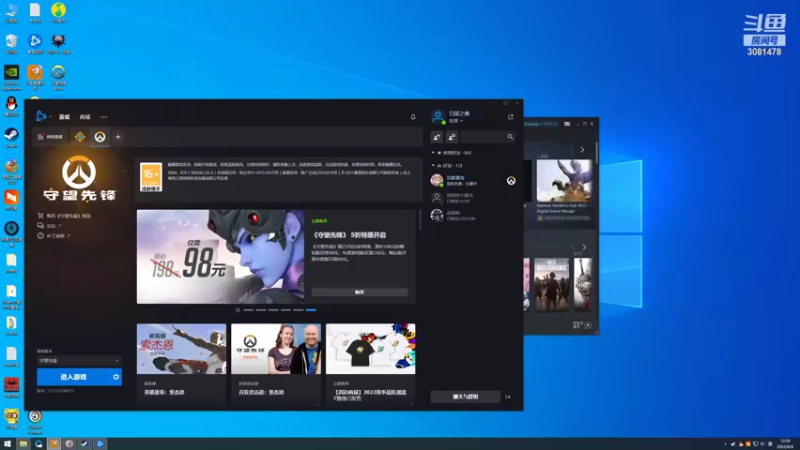
Task: Open the 游戏 (Games) tab
Action: pyautogui.click(x=64, y=117)
